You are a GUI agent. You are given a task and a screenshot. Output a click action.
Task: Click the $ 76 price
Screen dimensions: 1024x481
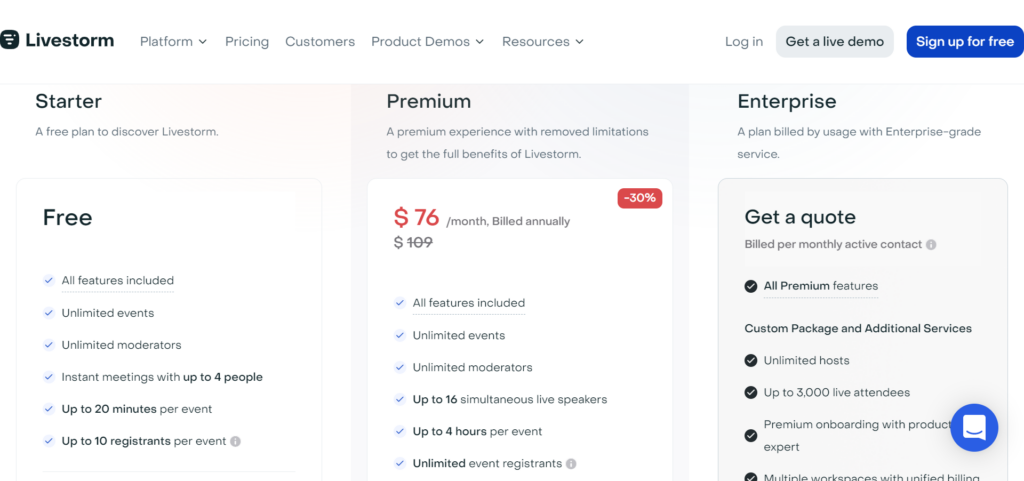click(417, 217)
